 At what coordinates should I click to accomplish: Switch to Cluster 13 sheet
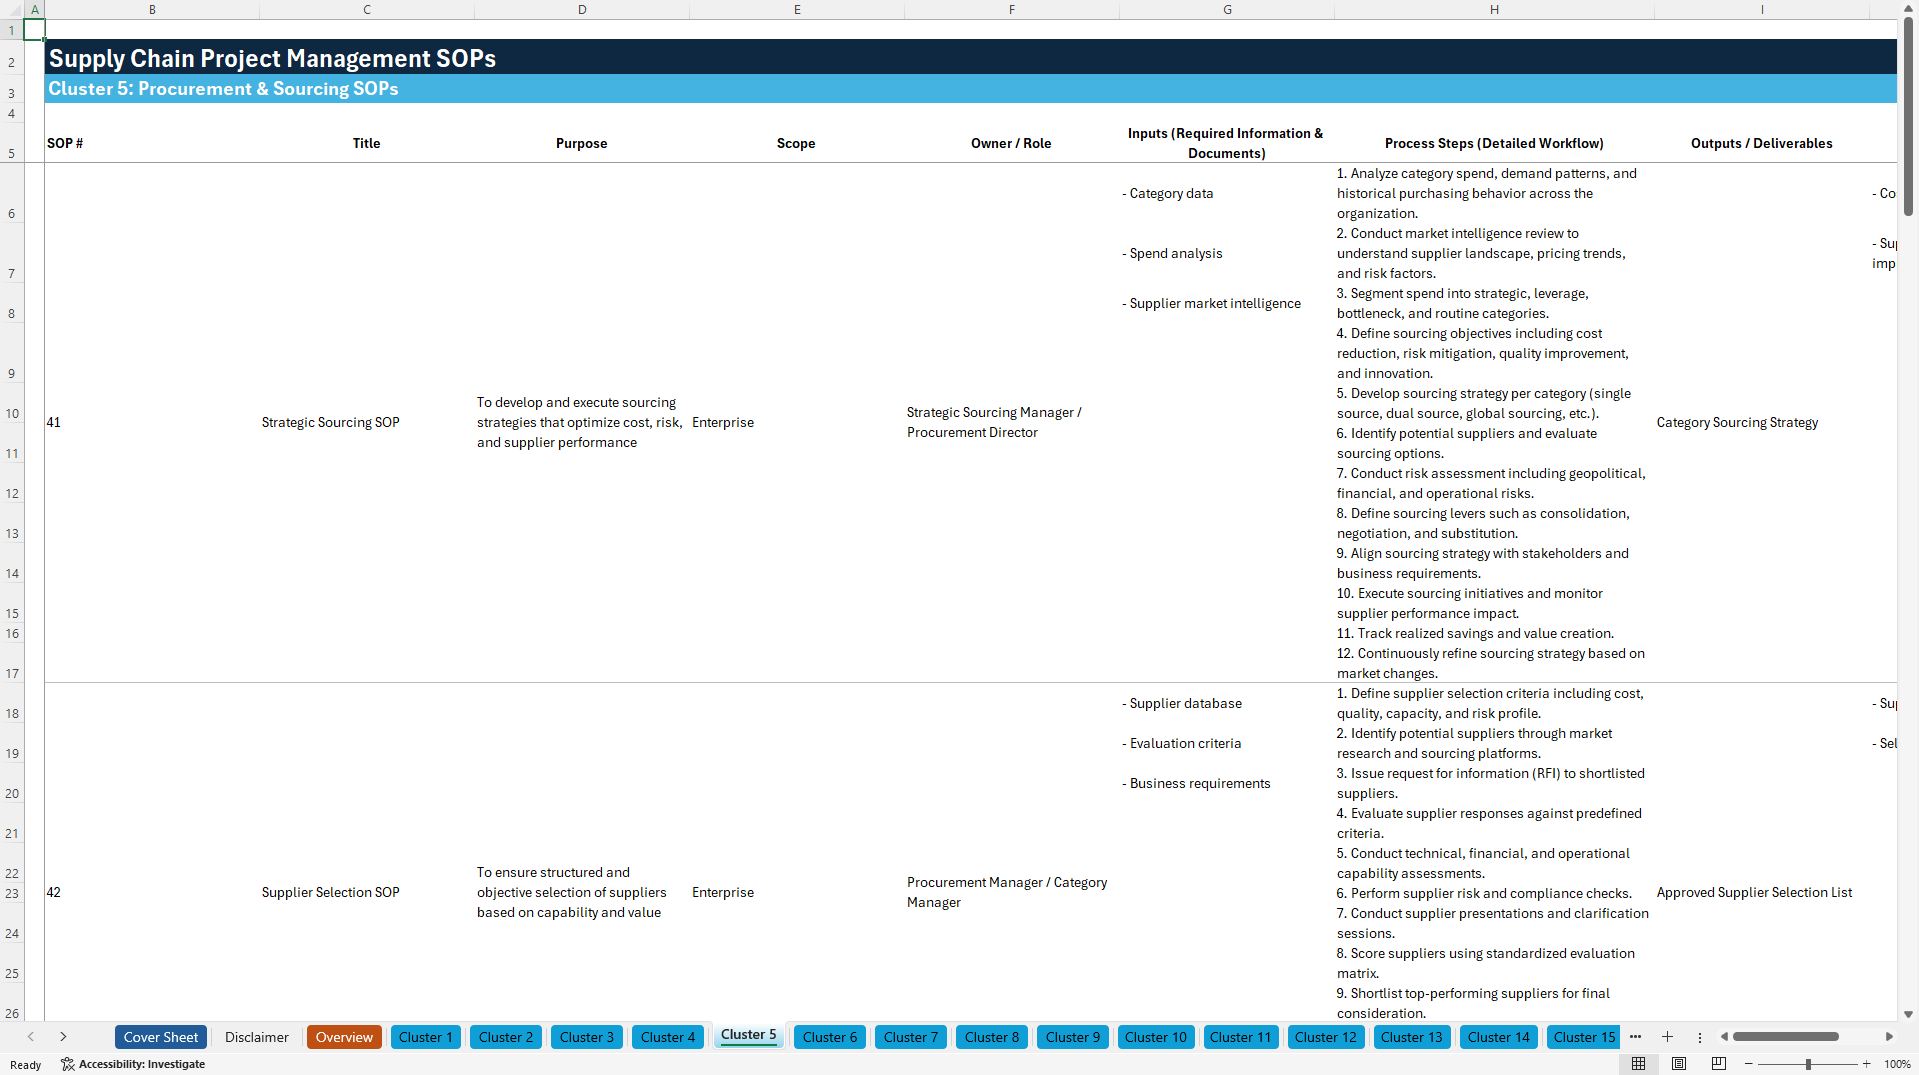pos(1412,1037)
